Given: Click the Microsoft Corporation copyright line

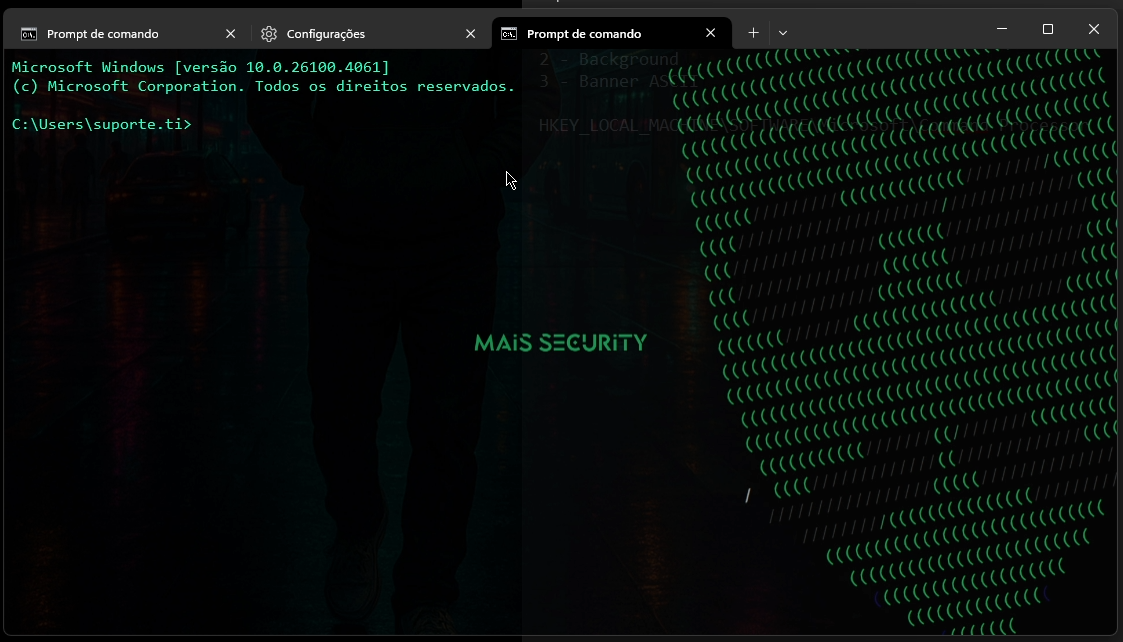Looking at the screenshot, I should click(x=264, y=86).
